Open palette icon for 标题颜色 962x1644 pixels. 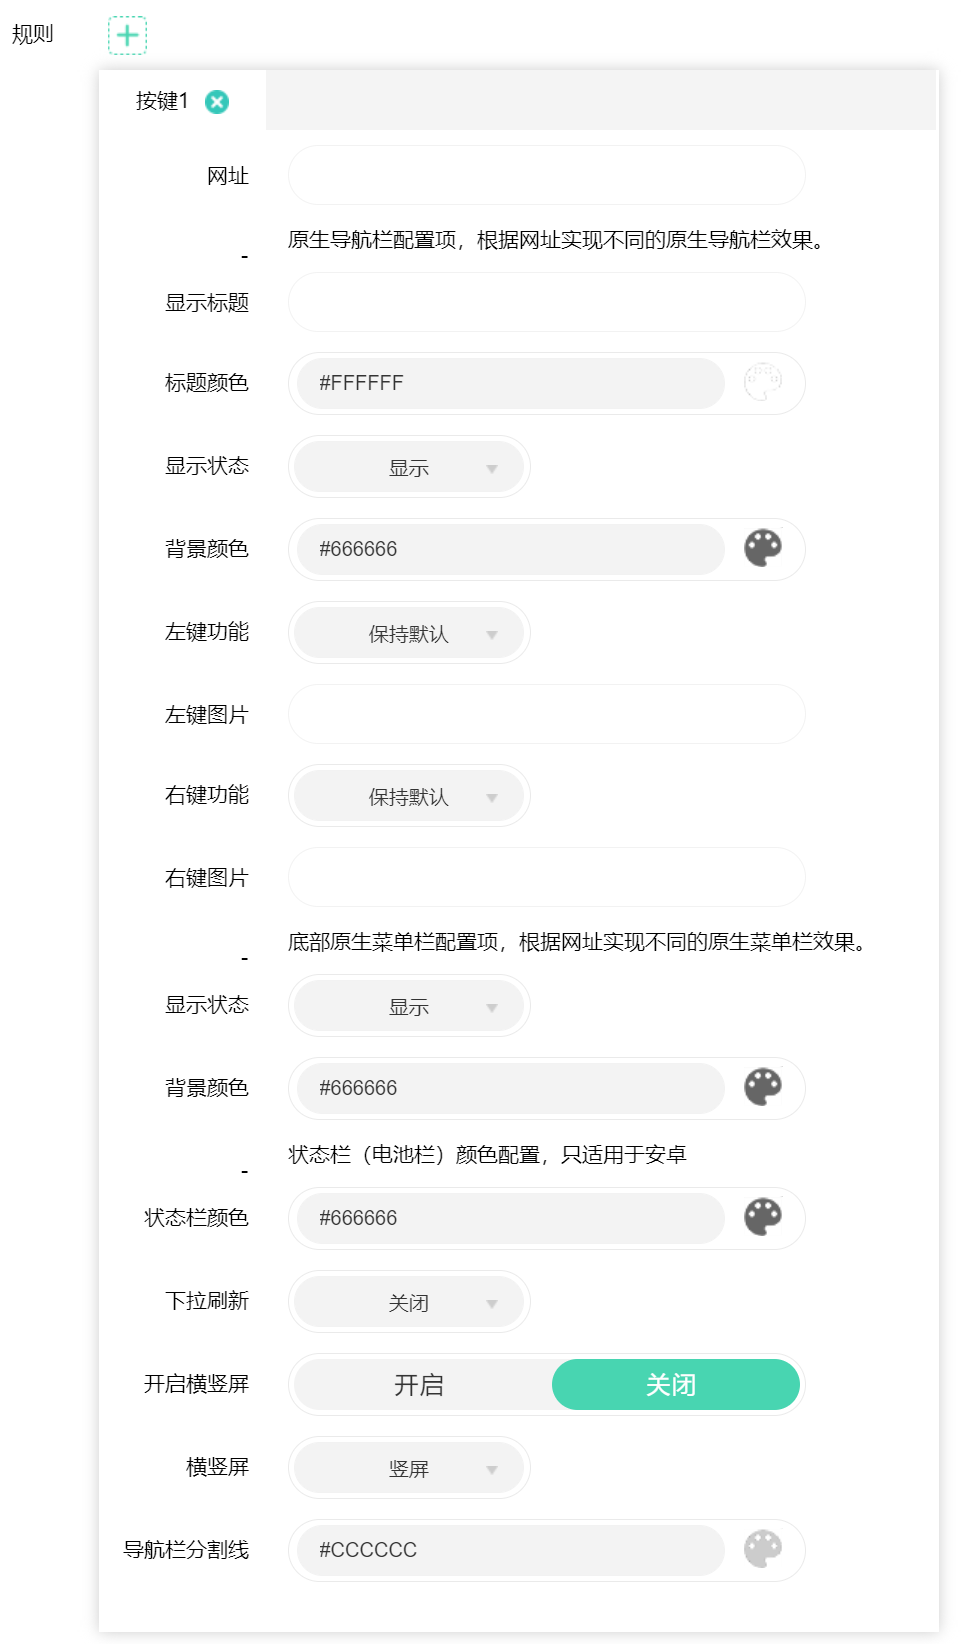click(763, 383)
